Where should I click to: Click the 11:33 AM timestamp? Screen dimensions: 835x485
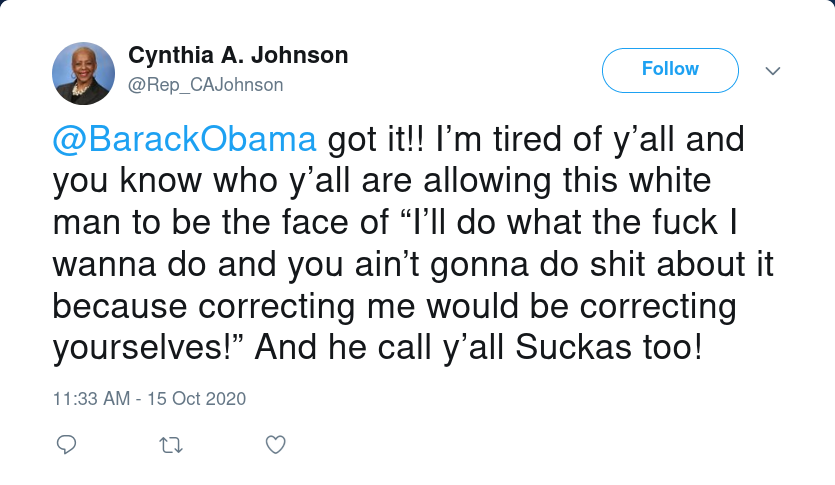91,398
